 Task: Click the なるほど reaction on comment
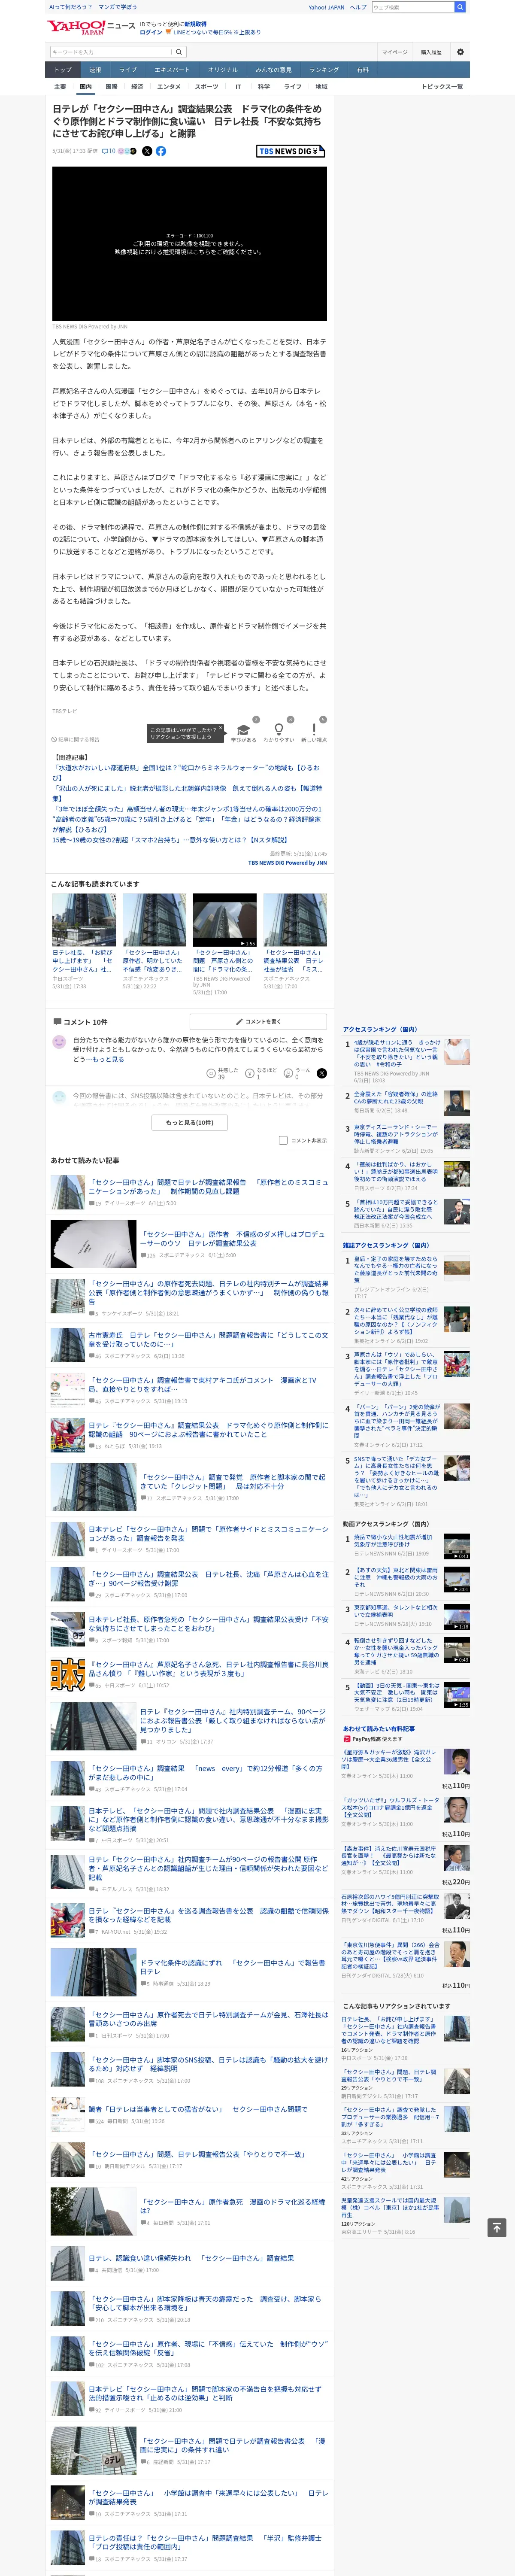(x=262, y=1073)
